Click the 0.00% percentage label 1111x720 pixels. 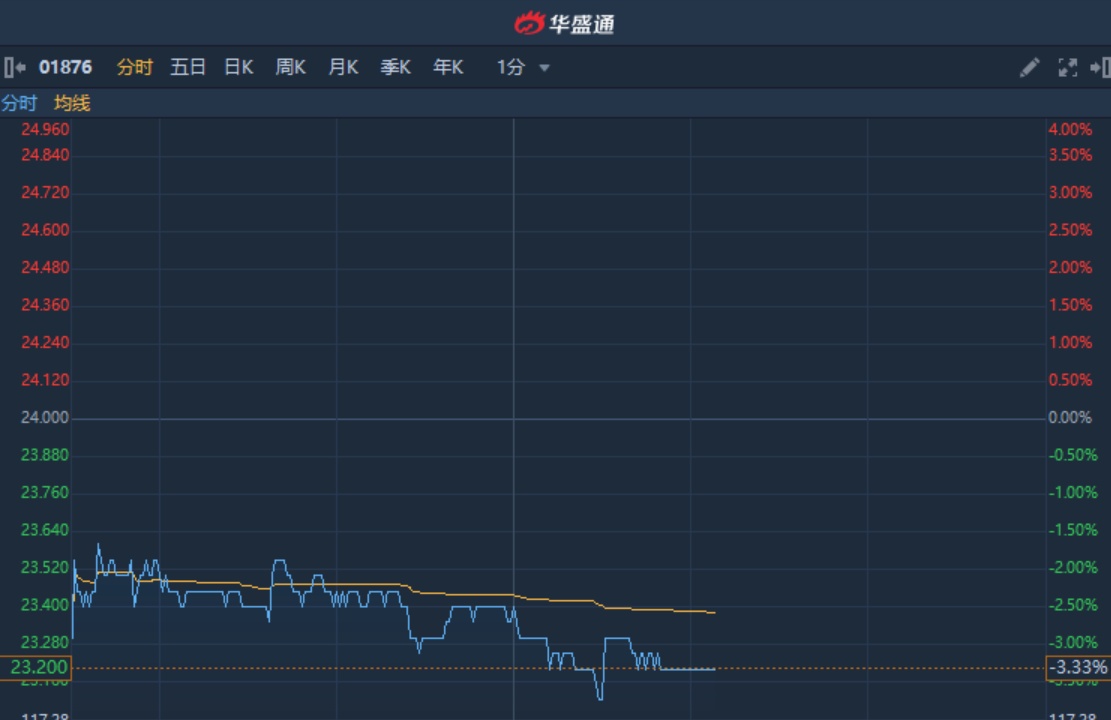pos(1070,417)
